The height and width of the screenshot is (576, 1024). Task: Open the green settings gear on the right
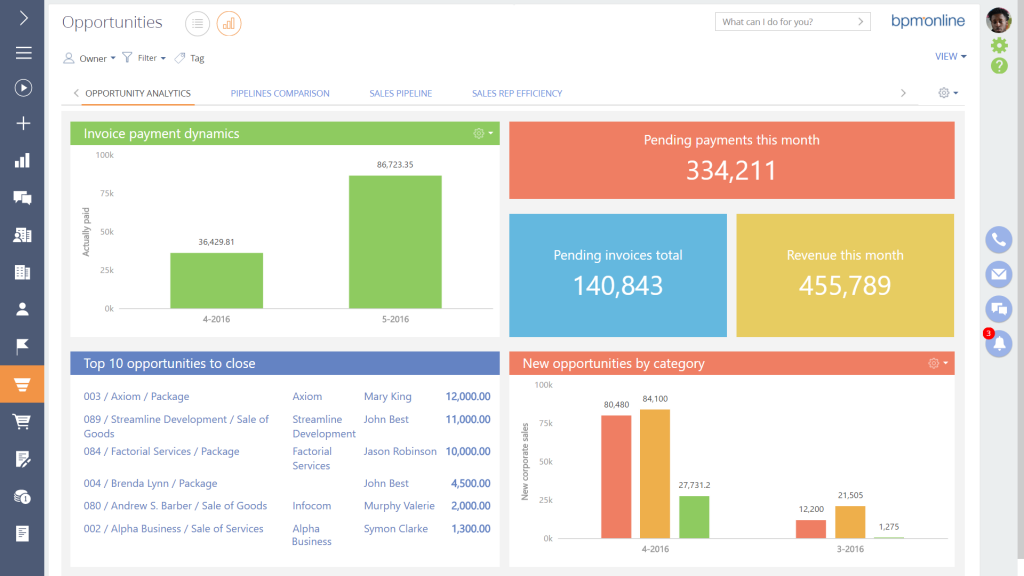pos(997,45)
